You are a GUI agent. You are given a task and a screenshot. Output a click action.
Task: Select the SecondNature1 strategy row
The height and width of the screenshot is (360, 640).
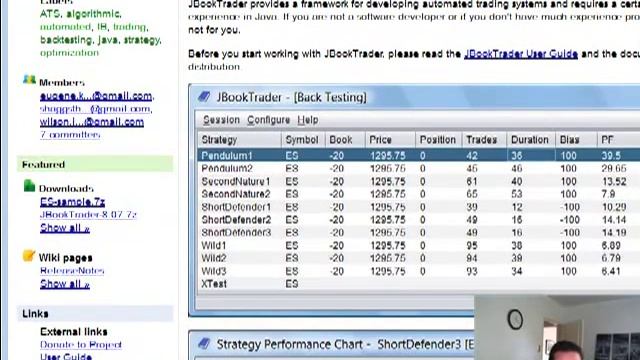click(419, 181)
